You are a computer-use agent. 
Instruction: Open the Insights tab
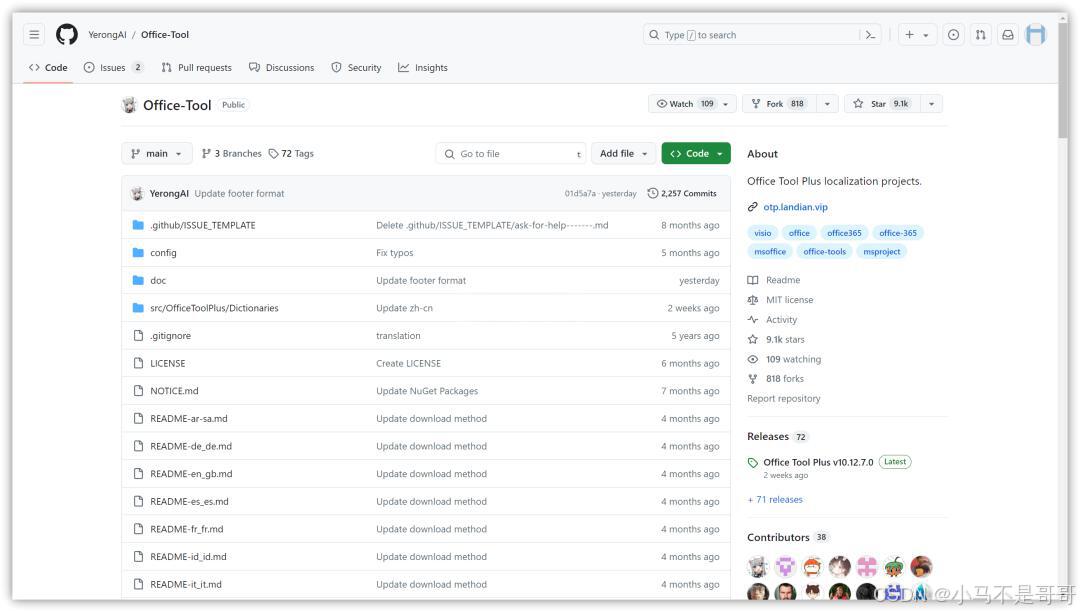click(423, 67)
